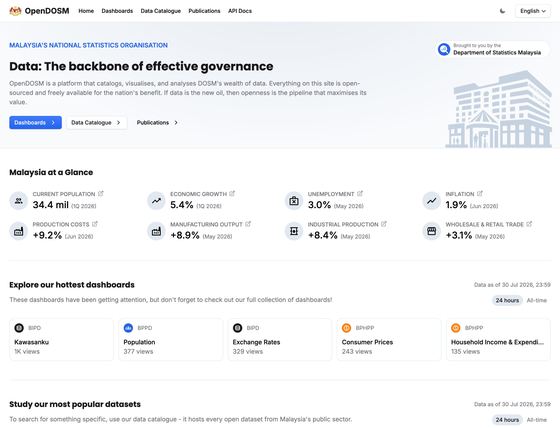Open the Population dashboard card
Image resolution: width=560 pixels, height=428 pixels.
coord(171,339)
